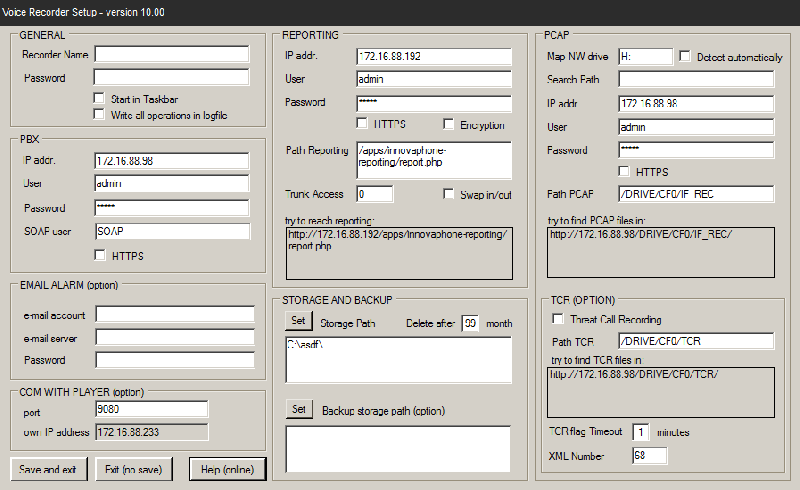Focus the e-mail server field
The width and height of the screenshot is (800, 490).
[175, 337]
